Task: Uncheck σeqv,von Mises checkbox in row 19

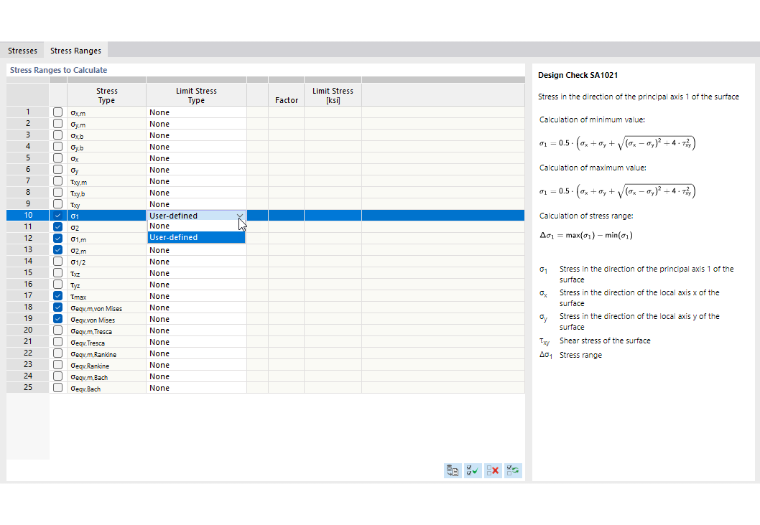Action: coord(58,319)
